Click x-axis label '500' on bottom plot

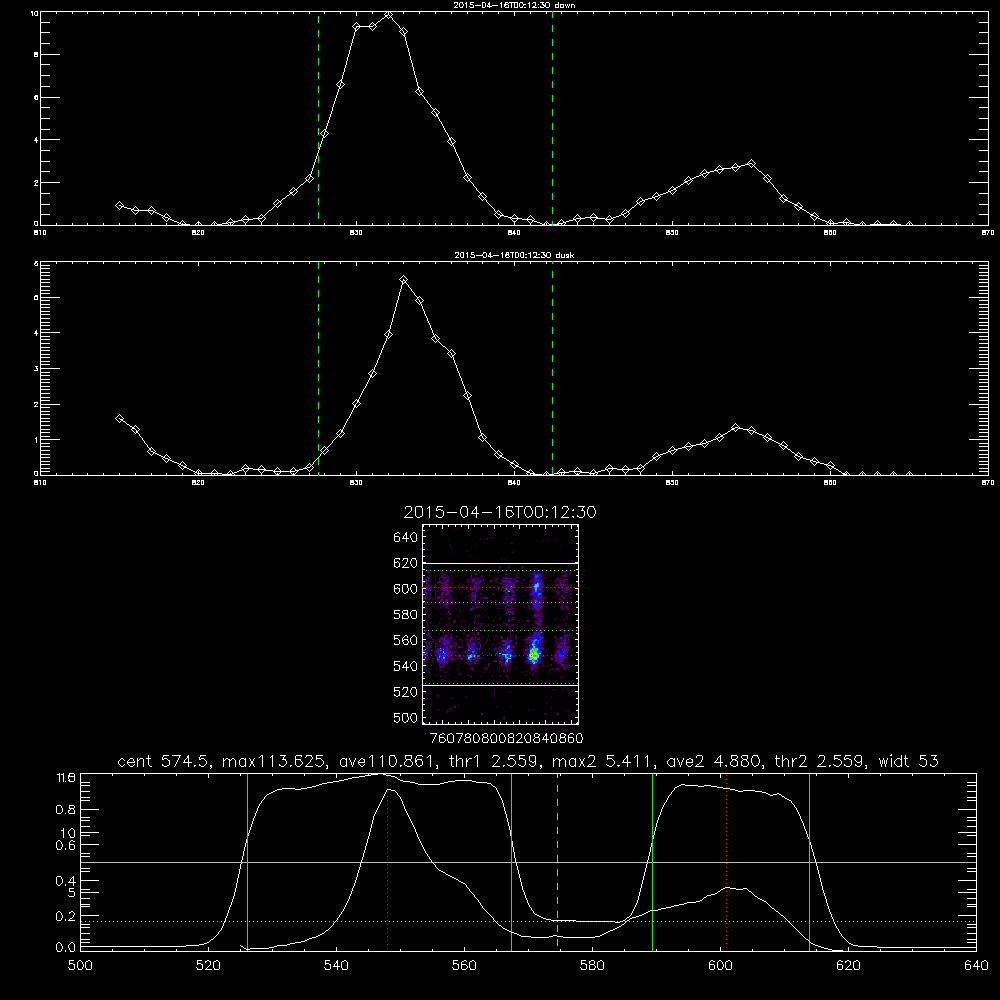[80, 965]
